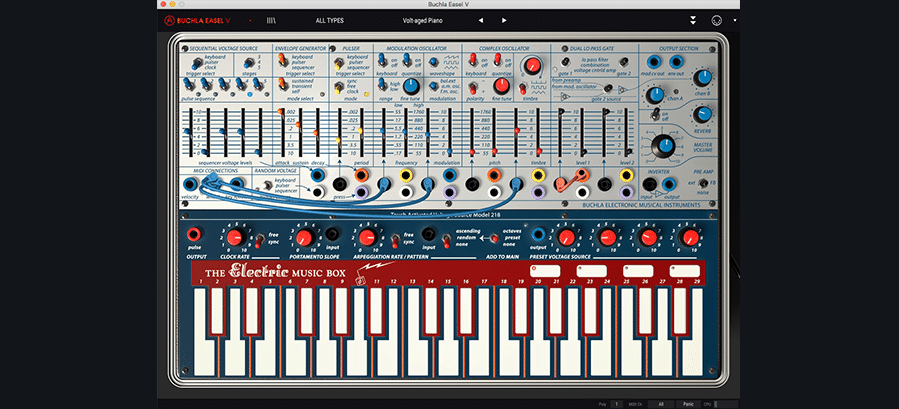
Task: Click the envelope decay slider
Action: click(316, 132)
